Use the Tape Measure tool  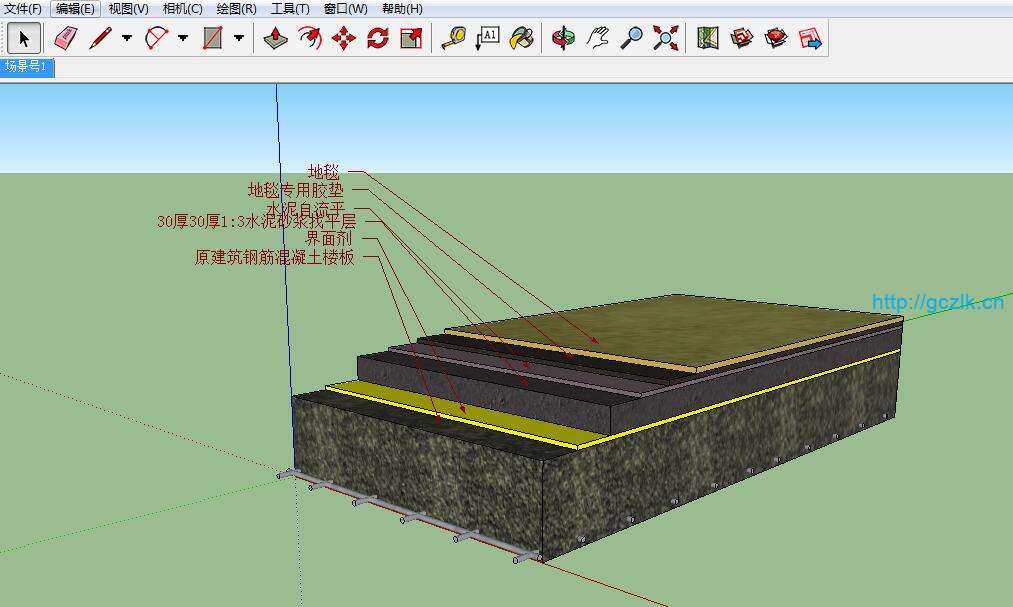453,39
